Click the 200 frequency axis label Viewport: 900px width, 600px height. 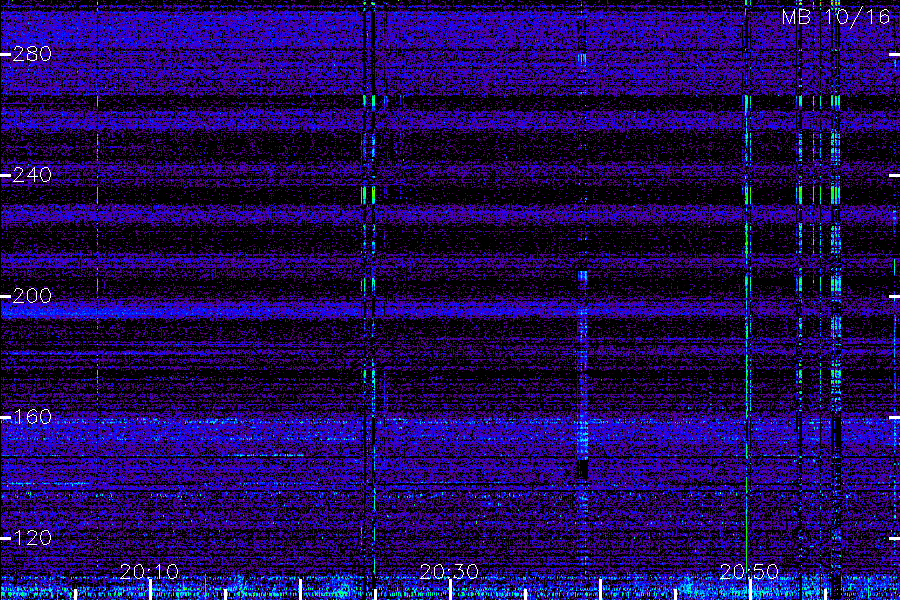(x=32, y=296)
